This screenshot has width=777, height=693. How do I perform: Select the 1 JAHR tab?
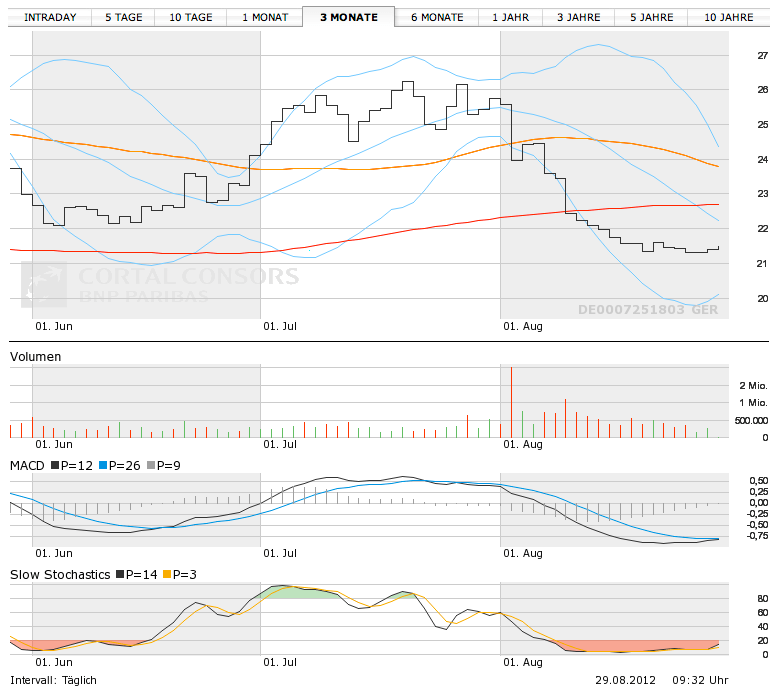(x=510, y=17)
